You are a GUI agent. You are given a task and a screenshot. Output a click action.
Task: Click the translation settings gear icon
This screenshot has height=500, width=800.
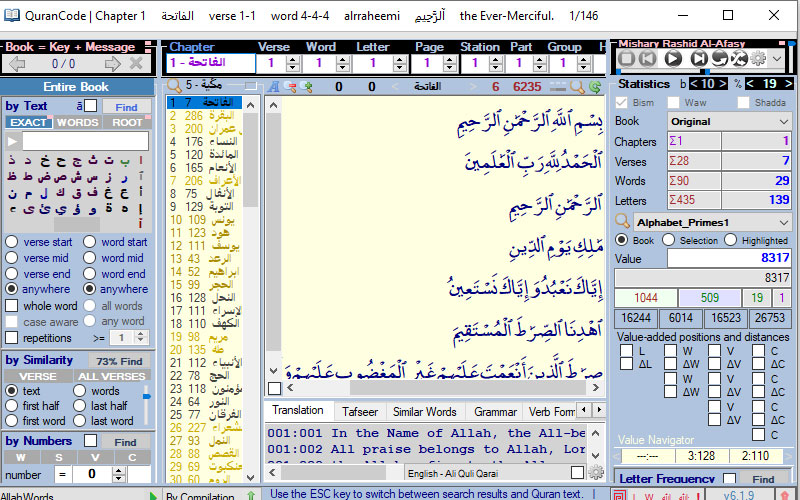[596, 473]
